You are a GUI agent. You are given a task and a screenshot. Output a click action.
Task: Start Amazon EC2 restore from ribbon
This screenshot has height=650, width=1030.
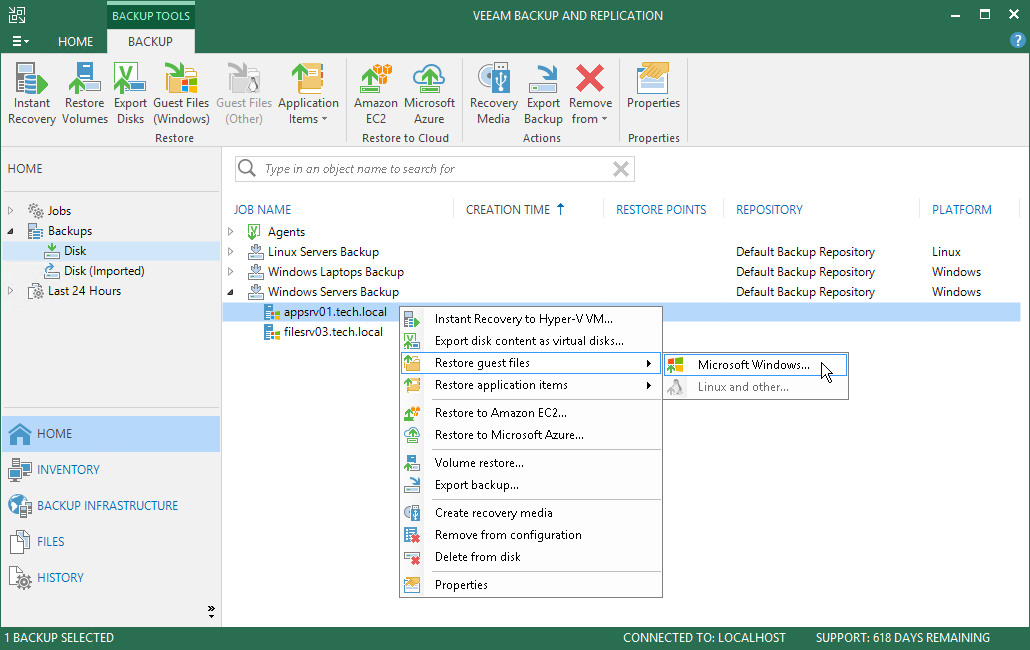[x=376, y=93]
